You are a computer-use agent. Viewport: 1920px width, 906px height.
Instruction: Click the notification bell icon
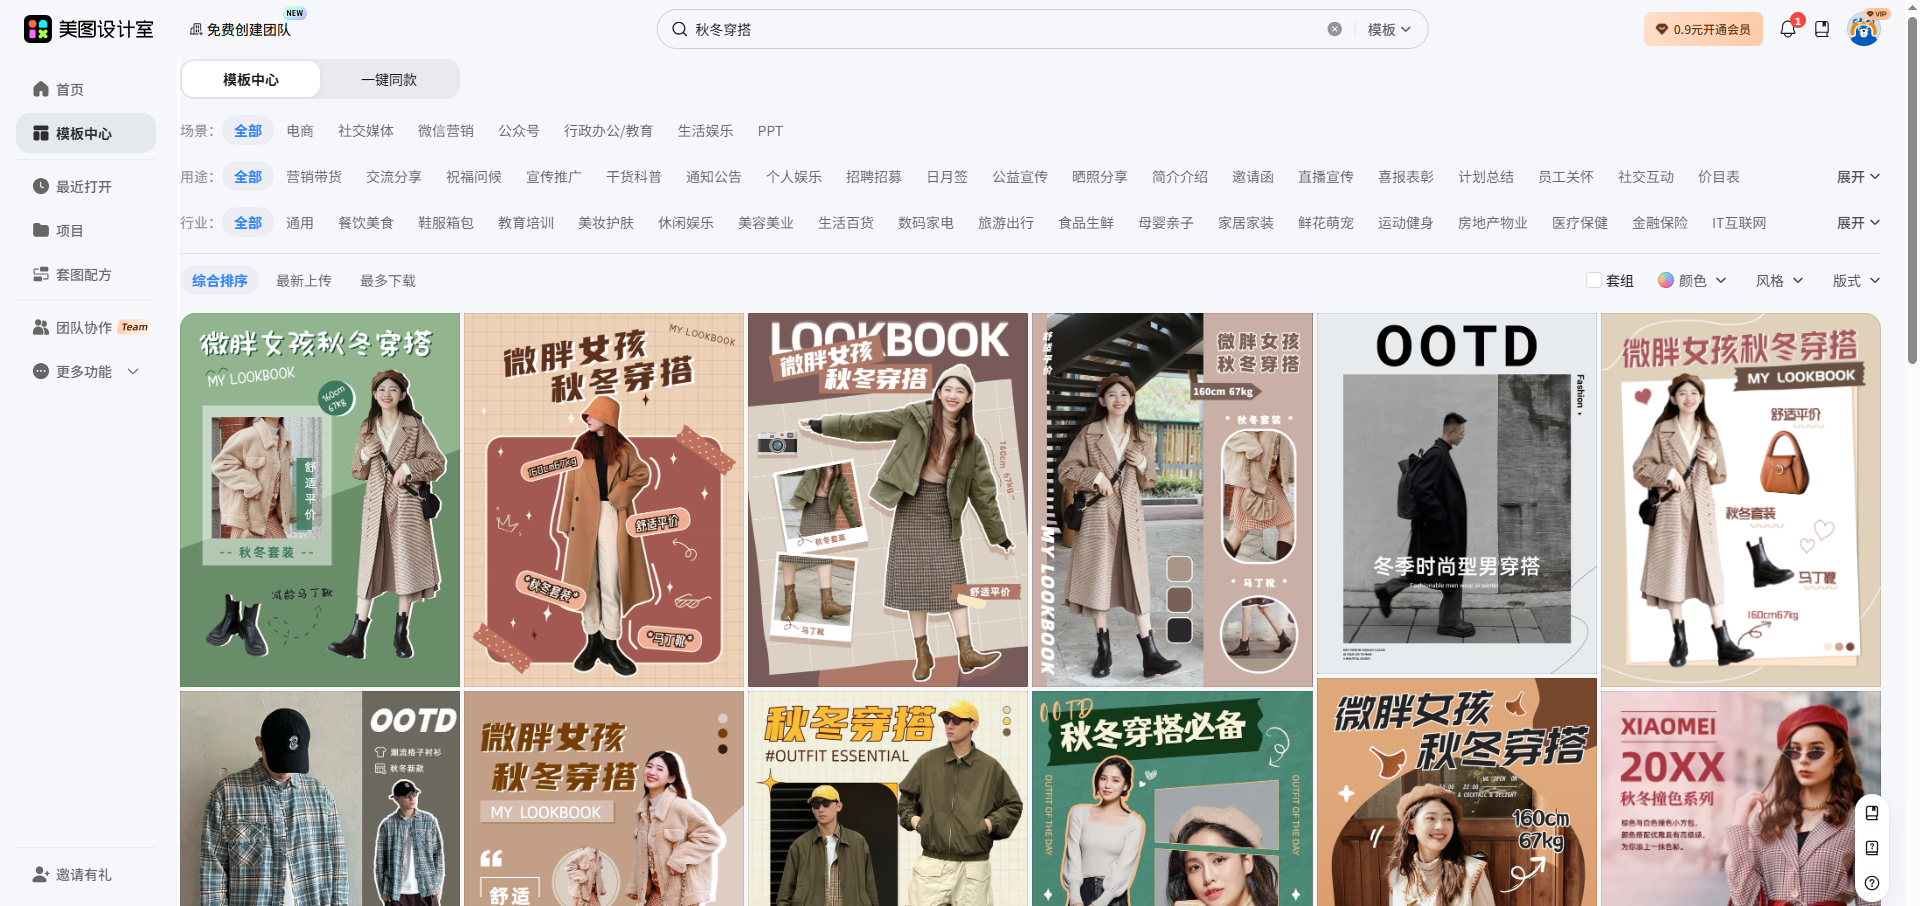(x=1787, y=29)
